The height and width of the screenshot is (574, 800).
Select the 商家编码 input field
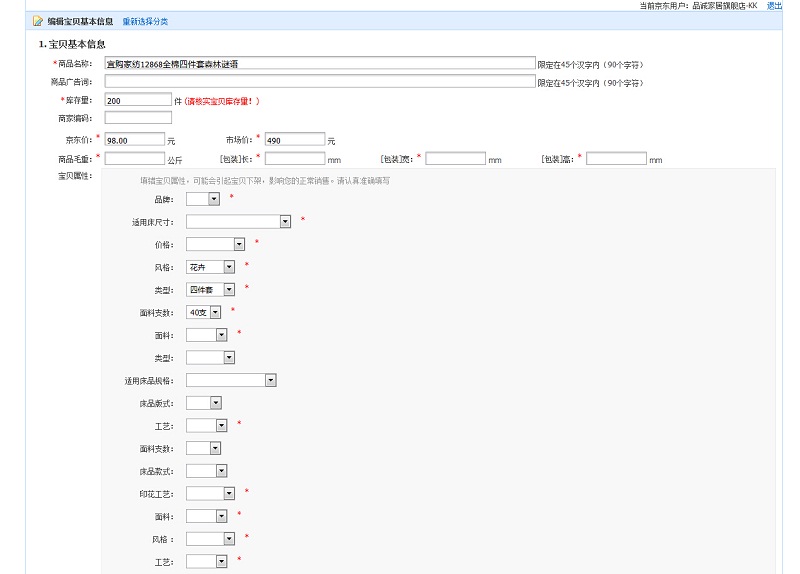click(x=138, y=118)
